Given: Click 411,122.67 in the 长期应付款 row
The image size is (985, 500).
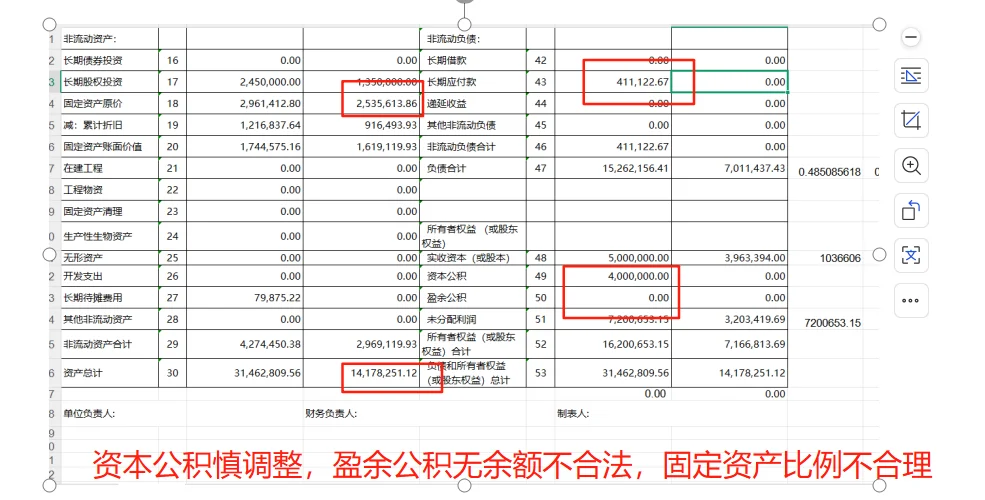Looking at the screenshot, I should 643,82.
